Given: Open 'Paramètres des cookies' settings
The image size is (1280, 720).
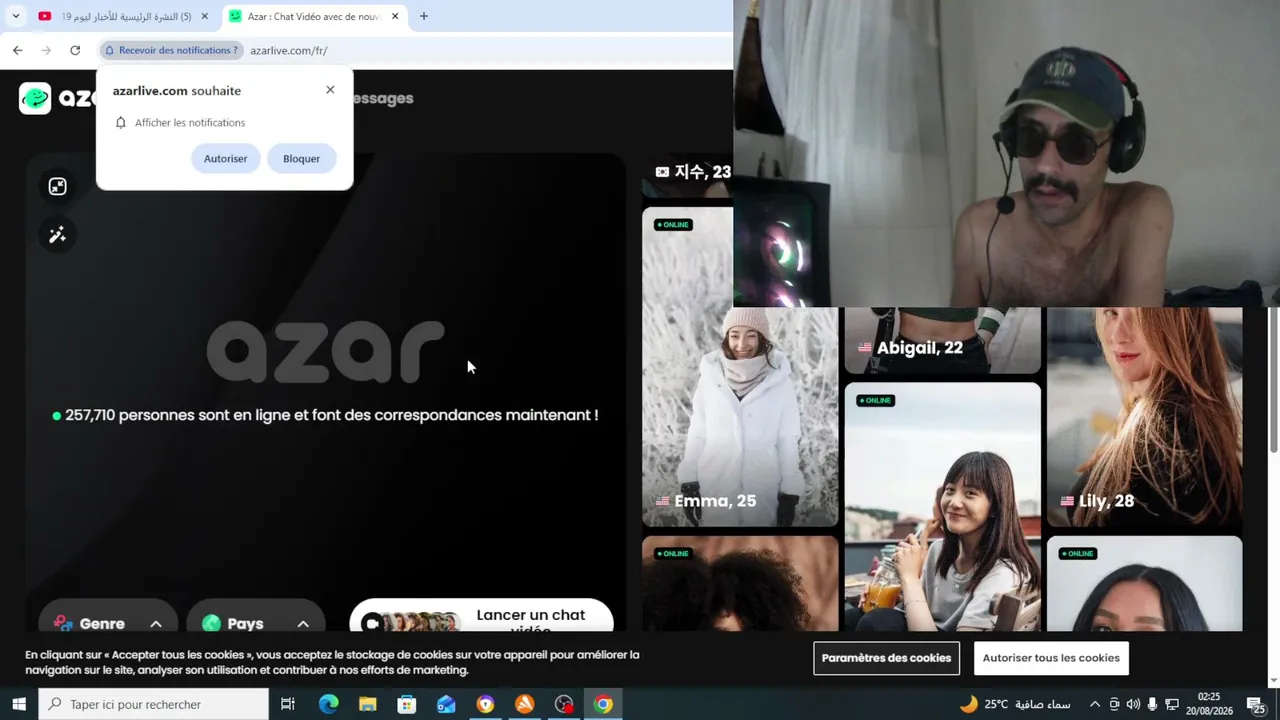Looking at the screenshot, I should tap(886, 658).
